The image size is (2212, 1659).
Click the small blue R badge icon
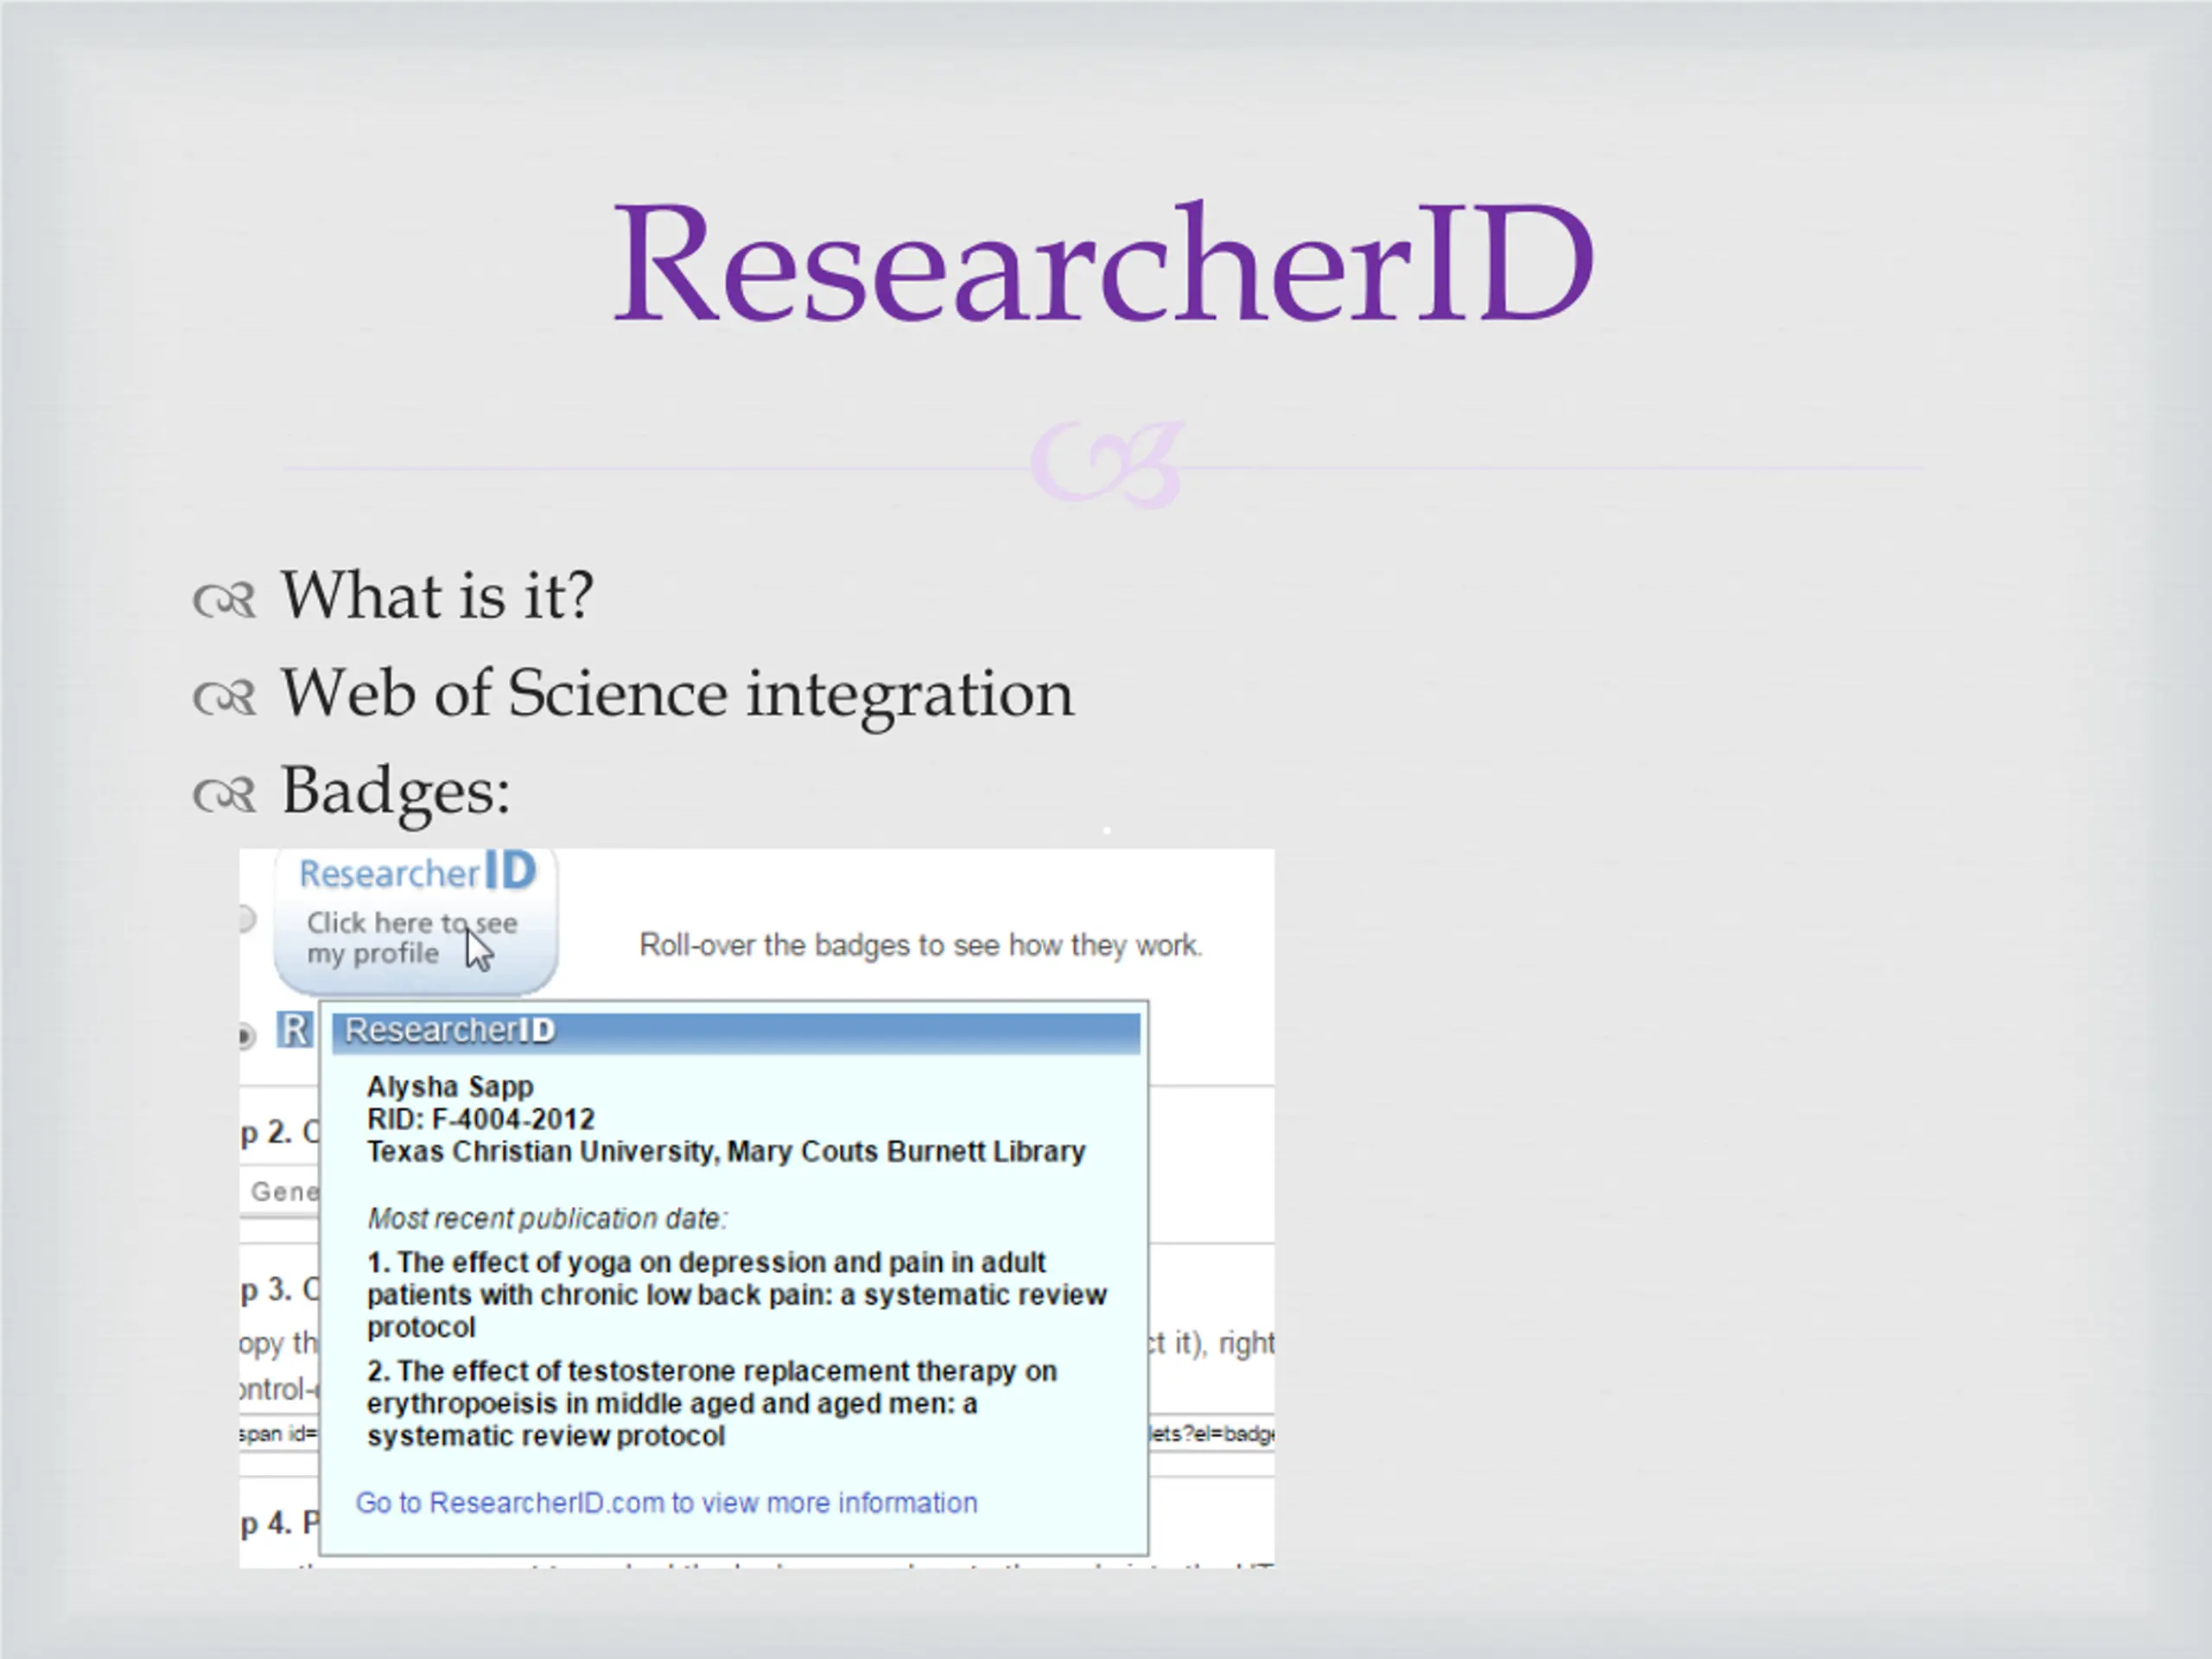pos(294,1030)
